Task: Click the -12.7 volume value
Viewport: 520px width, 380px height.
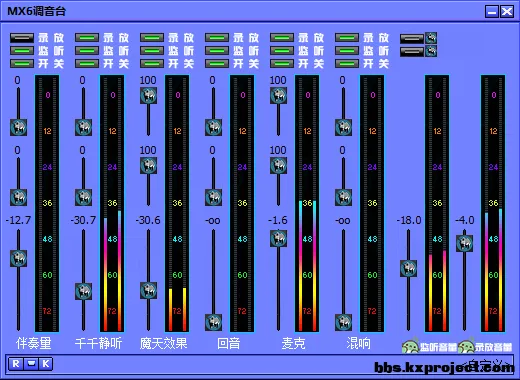Action: (18, 220)
